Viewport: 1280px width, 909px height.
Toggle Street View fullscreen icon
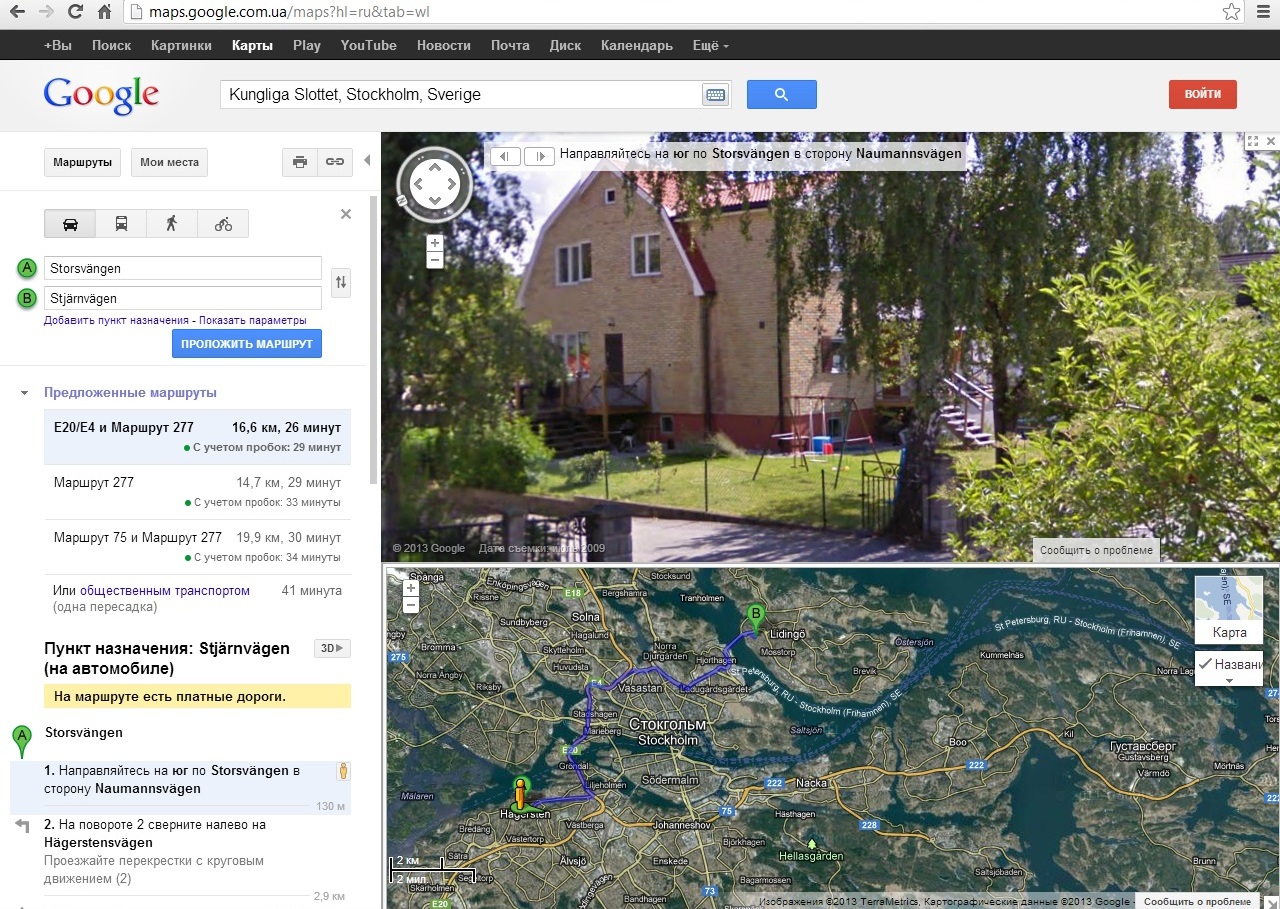(x=1253, y=142)
